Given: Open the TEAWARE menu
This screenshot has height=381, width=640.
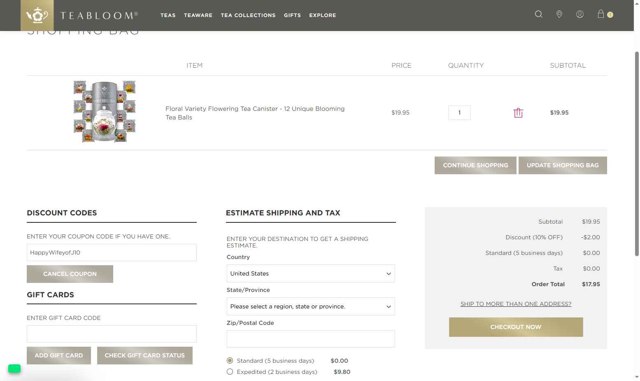Looking at the screenshot, I should [x=198, y=15].
